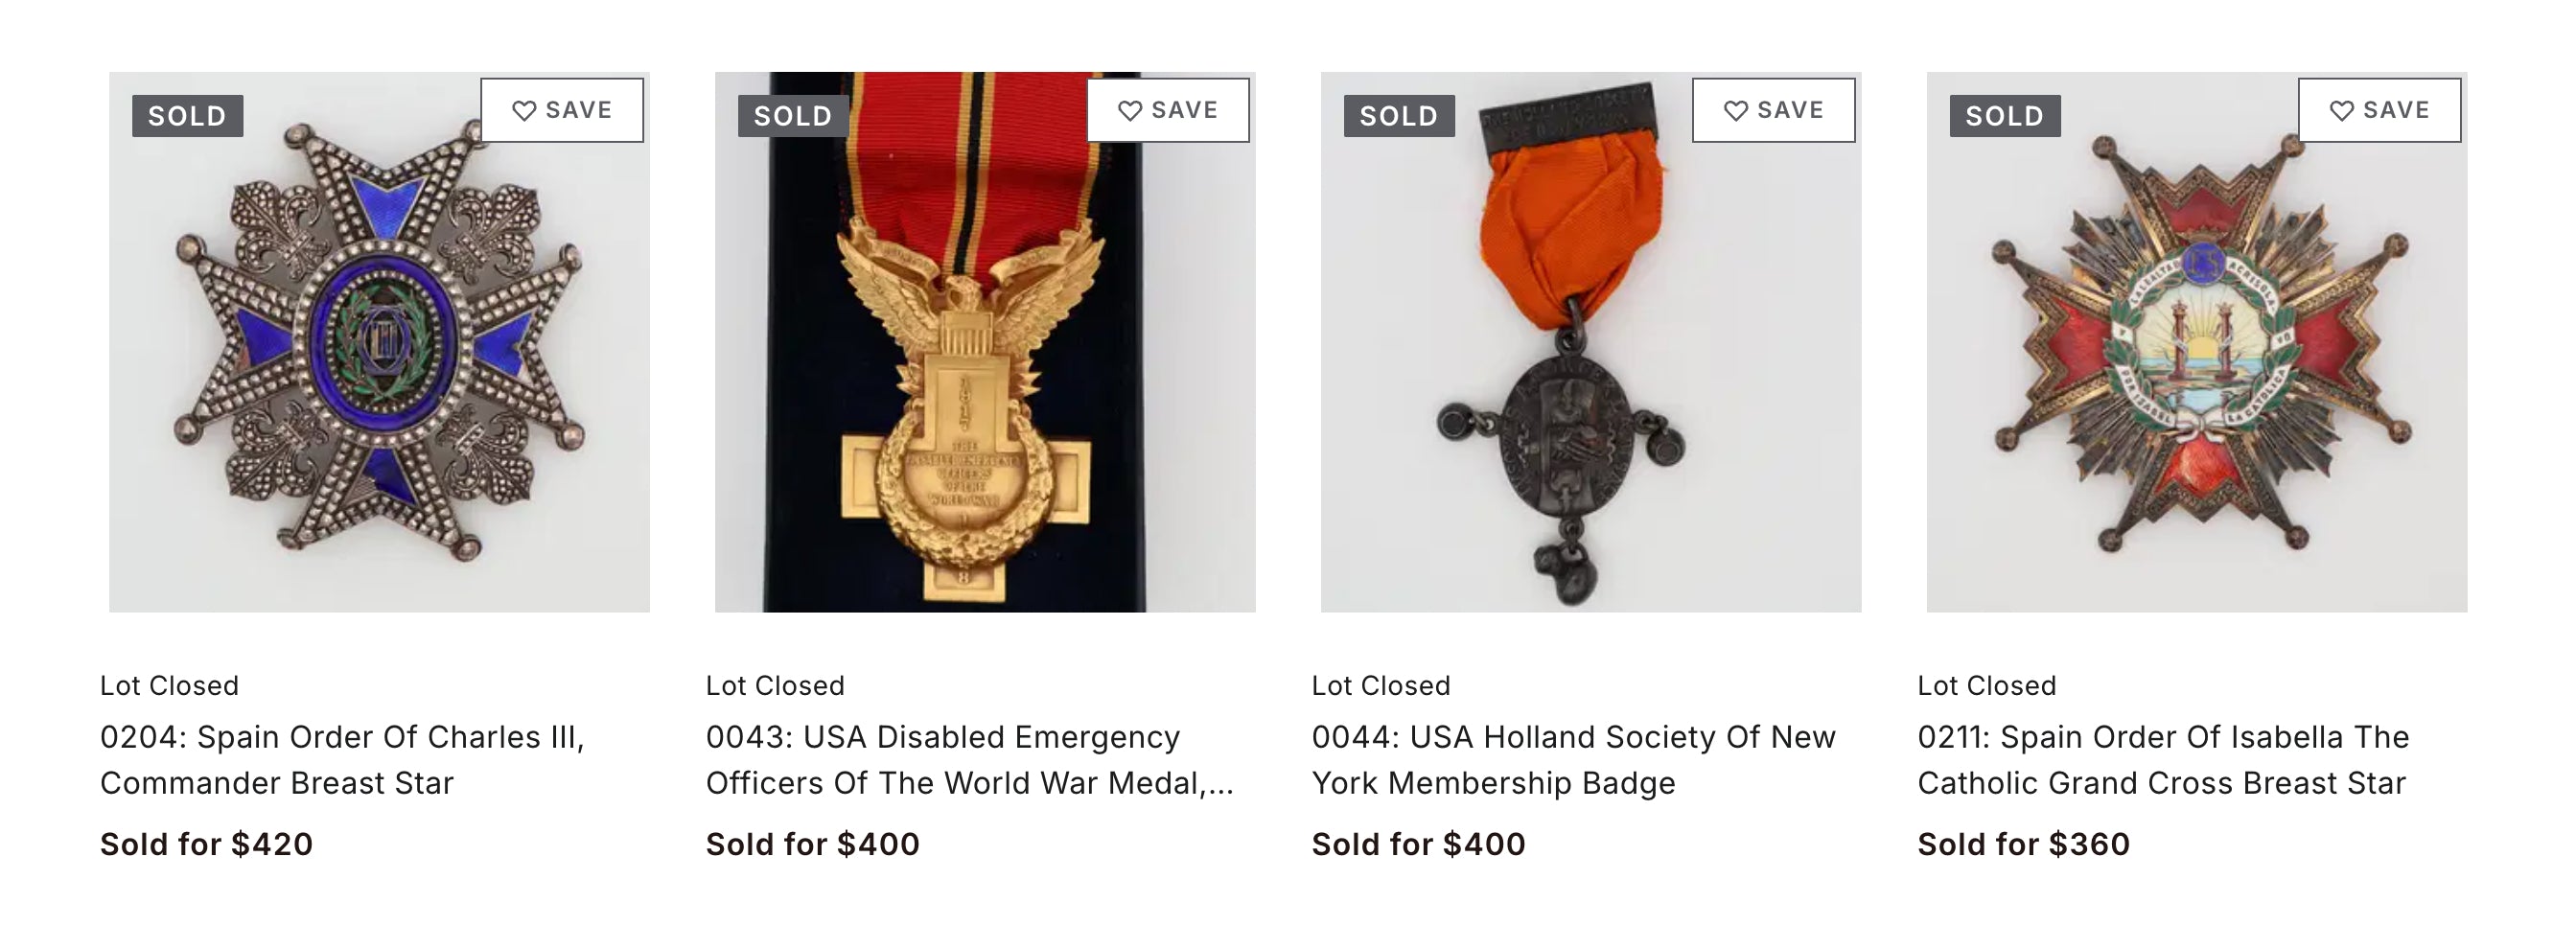Click SOLD badge on Charles III lot
This screenshot has width=2576, height=926.
187,116
